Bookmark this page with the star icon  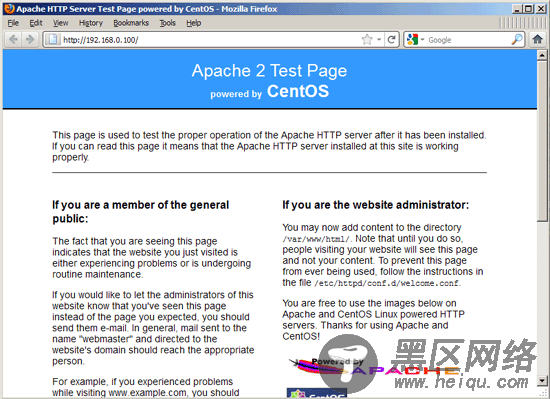pyautogui.click(x=367, y=39)
